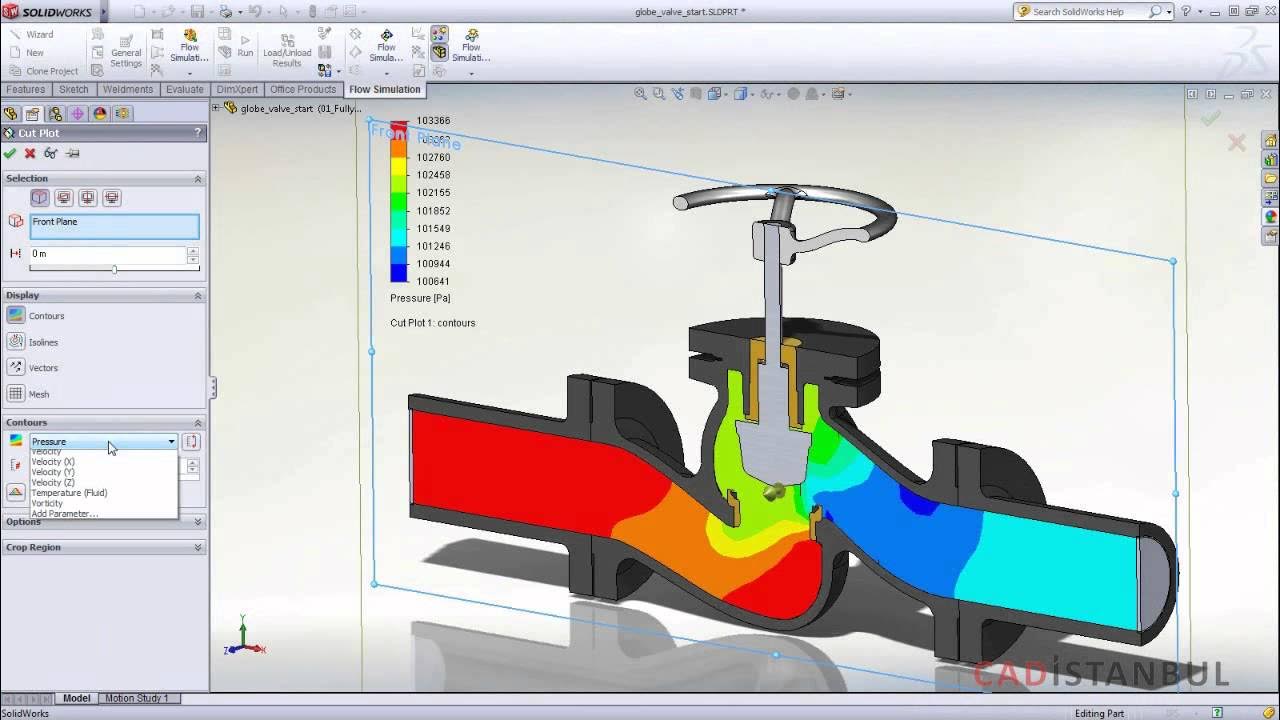The image size is (1280, 720).
Task: Expand the Crop Region section
Action: 197,547
